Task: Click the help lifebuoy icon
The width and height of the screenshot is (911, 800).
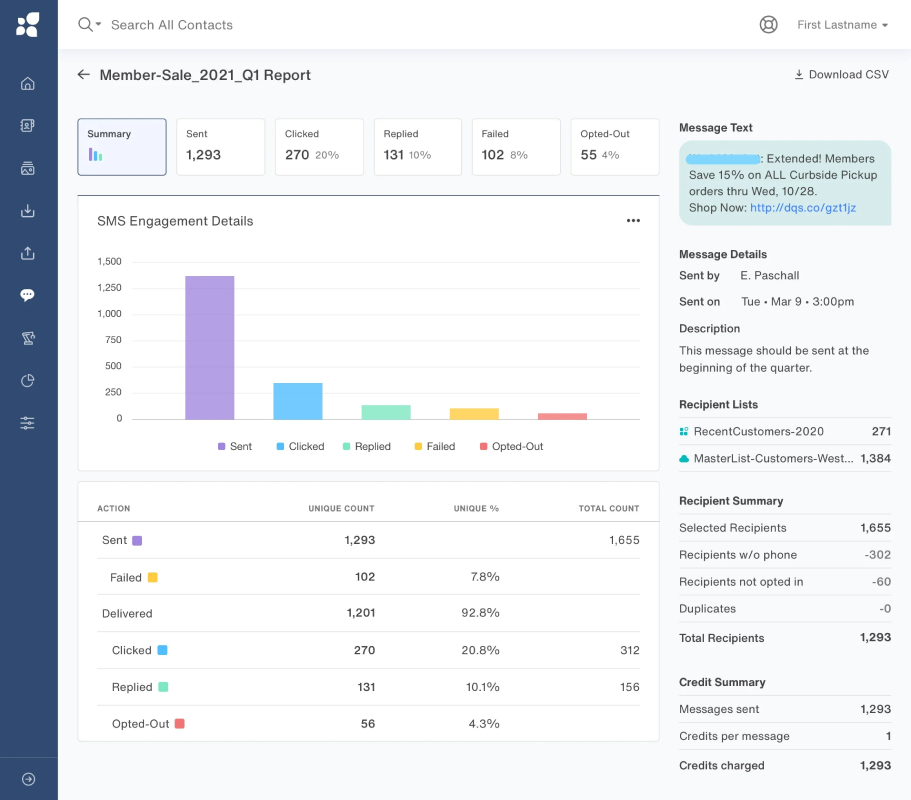Action: click(768, 24)
